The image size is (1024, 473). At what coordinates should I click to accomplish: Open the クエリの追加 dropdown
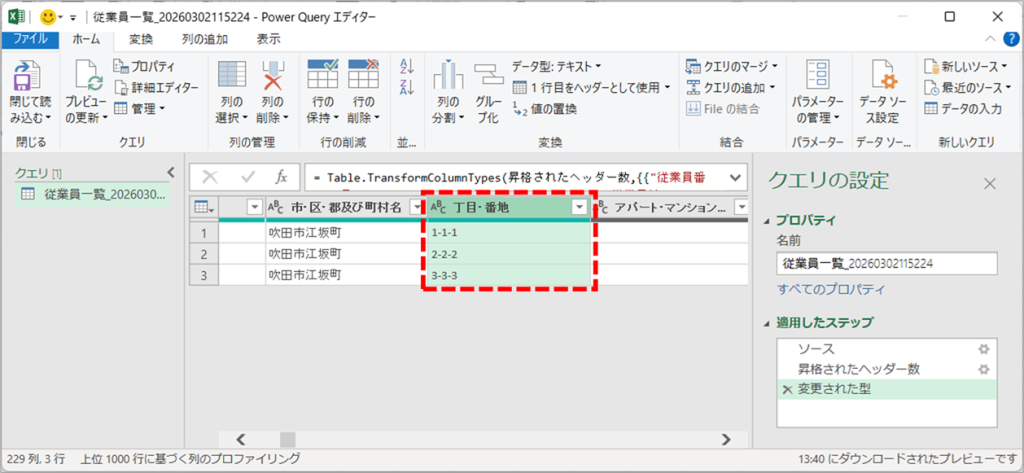(x=730, y=87)
